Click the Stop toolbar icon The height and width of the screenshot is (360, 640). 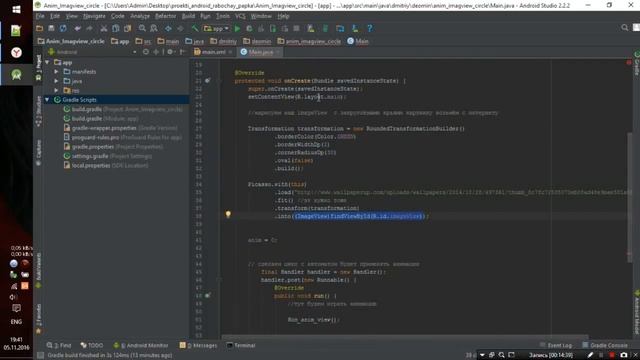coord(296,29)
